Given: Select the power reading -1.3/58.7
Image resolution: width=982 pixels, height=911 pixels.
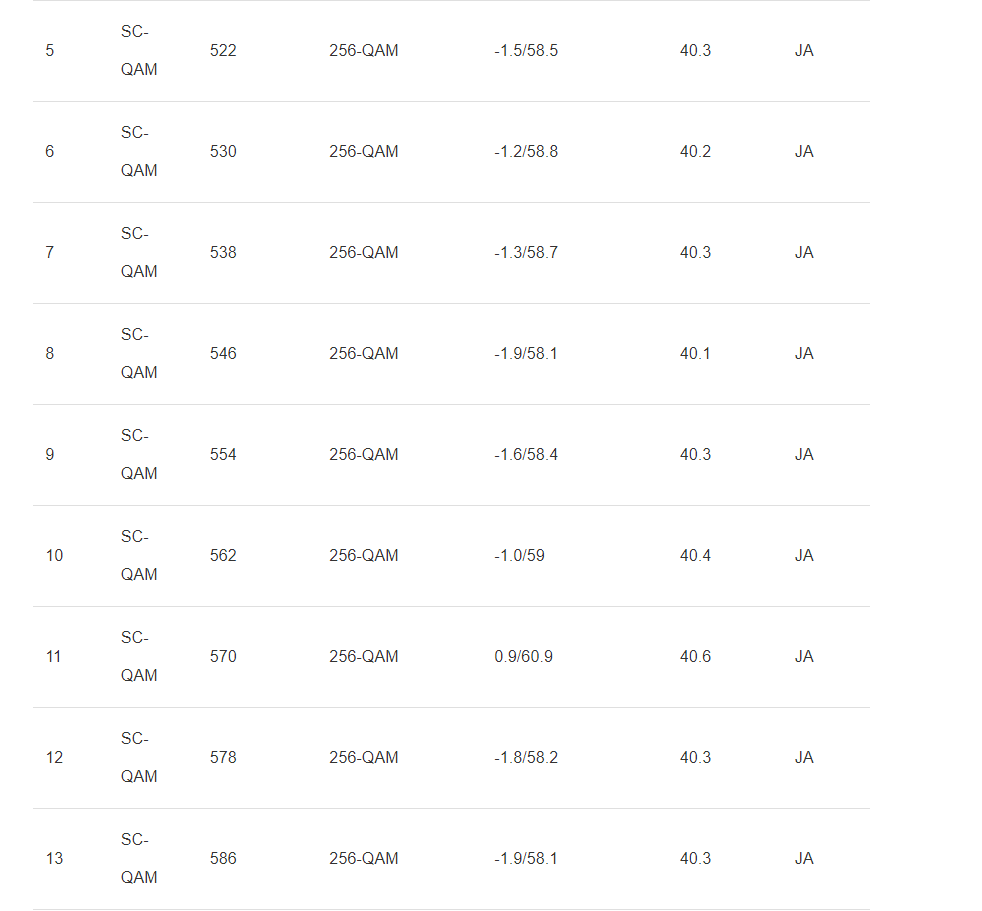Looking at the screenshot, I should point(525,253).
